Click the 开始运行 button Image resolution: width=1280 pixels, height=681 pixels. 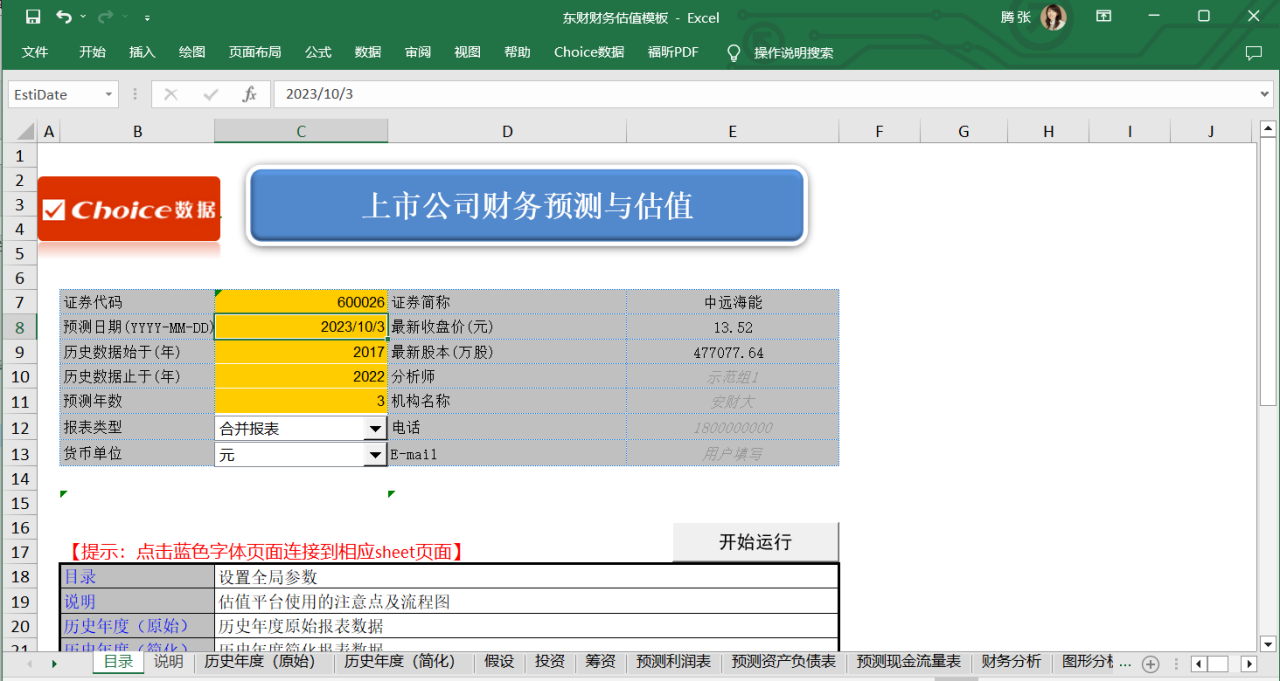point(755,542)
